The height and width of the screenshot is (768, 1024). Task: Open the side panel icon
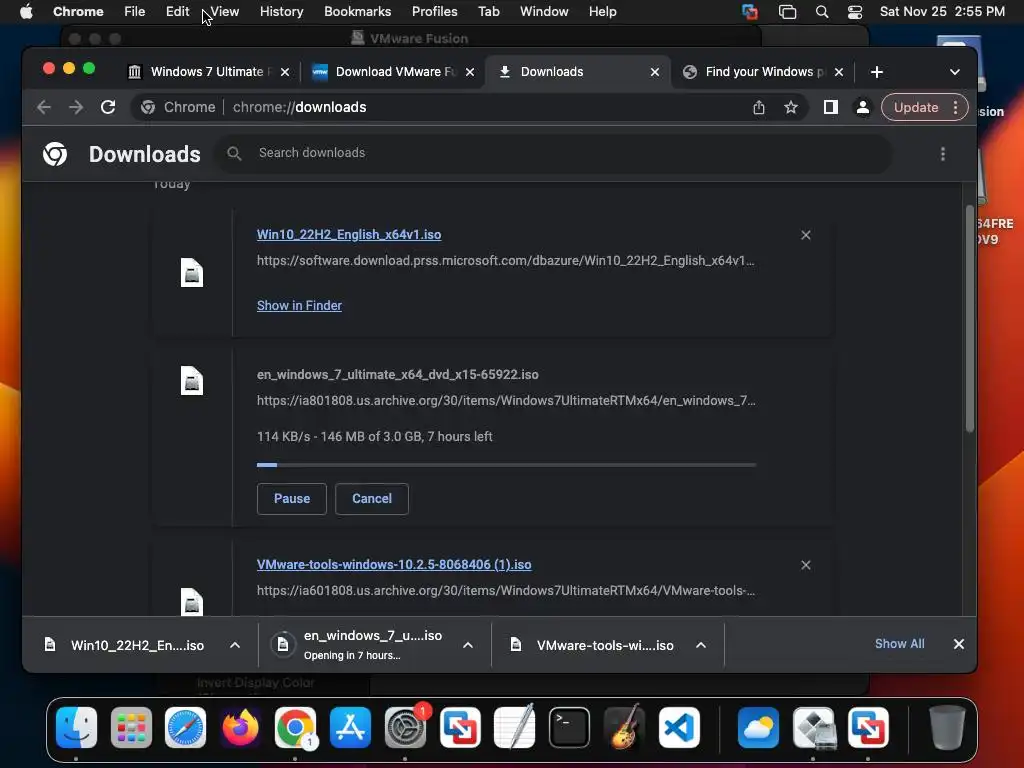tap(830, 107)
